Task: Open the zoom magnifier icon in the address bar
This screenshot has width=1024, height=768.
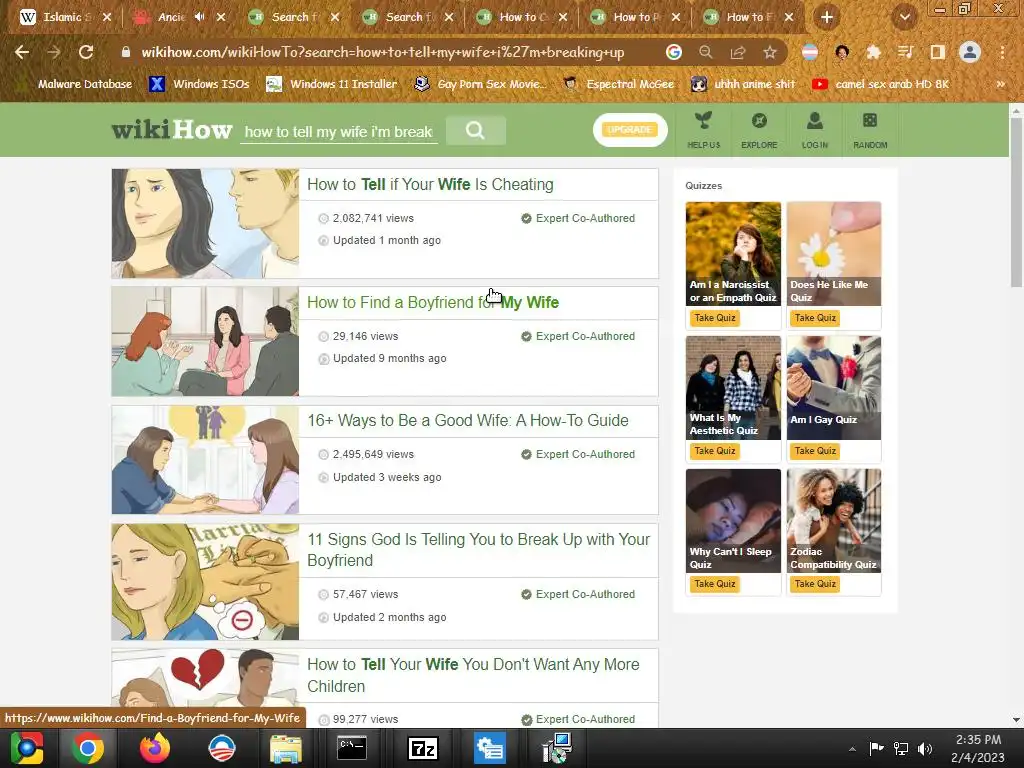Action: (705, 52)
